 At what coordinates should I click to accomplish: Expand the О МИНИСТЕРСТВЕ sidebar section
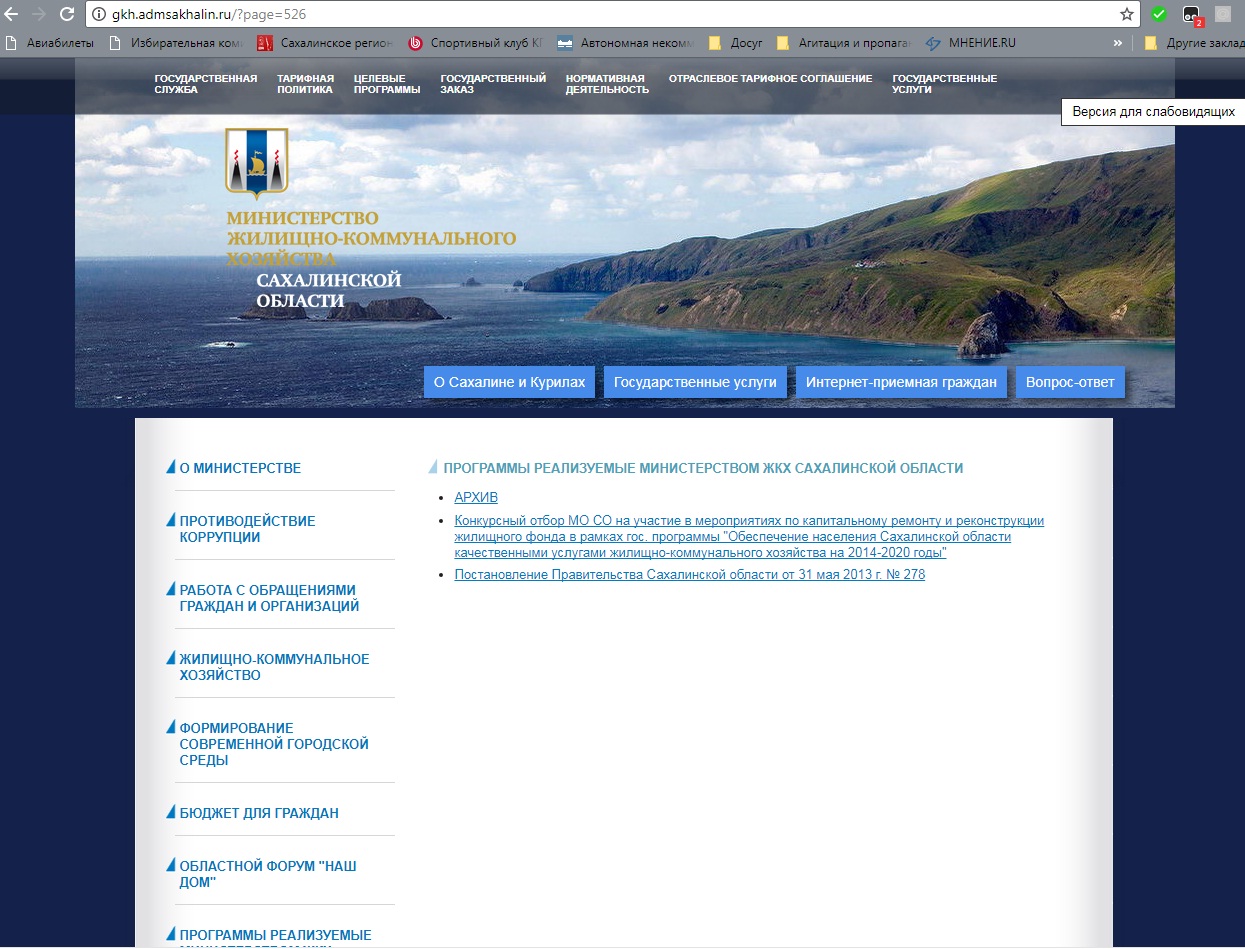pyautogui.click(x=240, y=468)
